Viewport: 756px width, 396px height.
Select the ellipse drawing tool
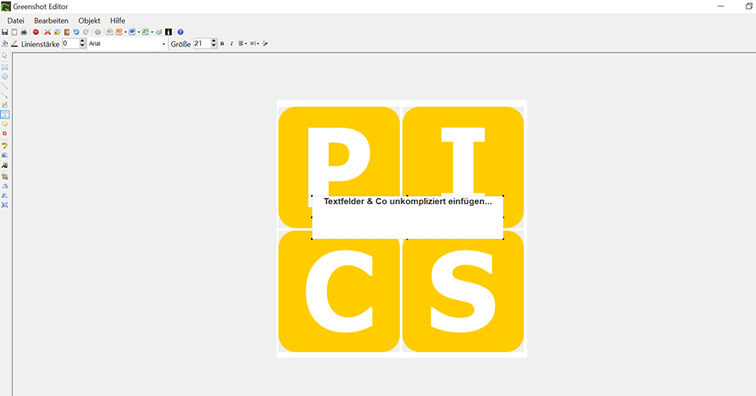pos(5,76)
